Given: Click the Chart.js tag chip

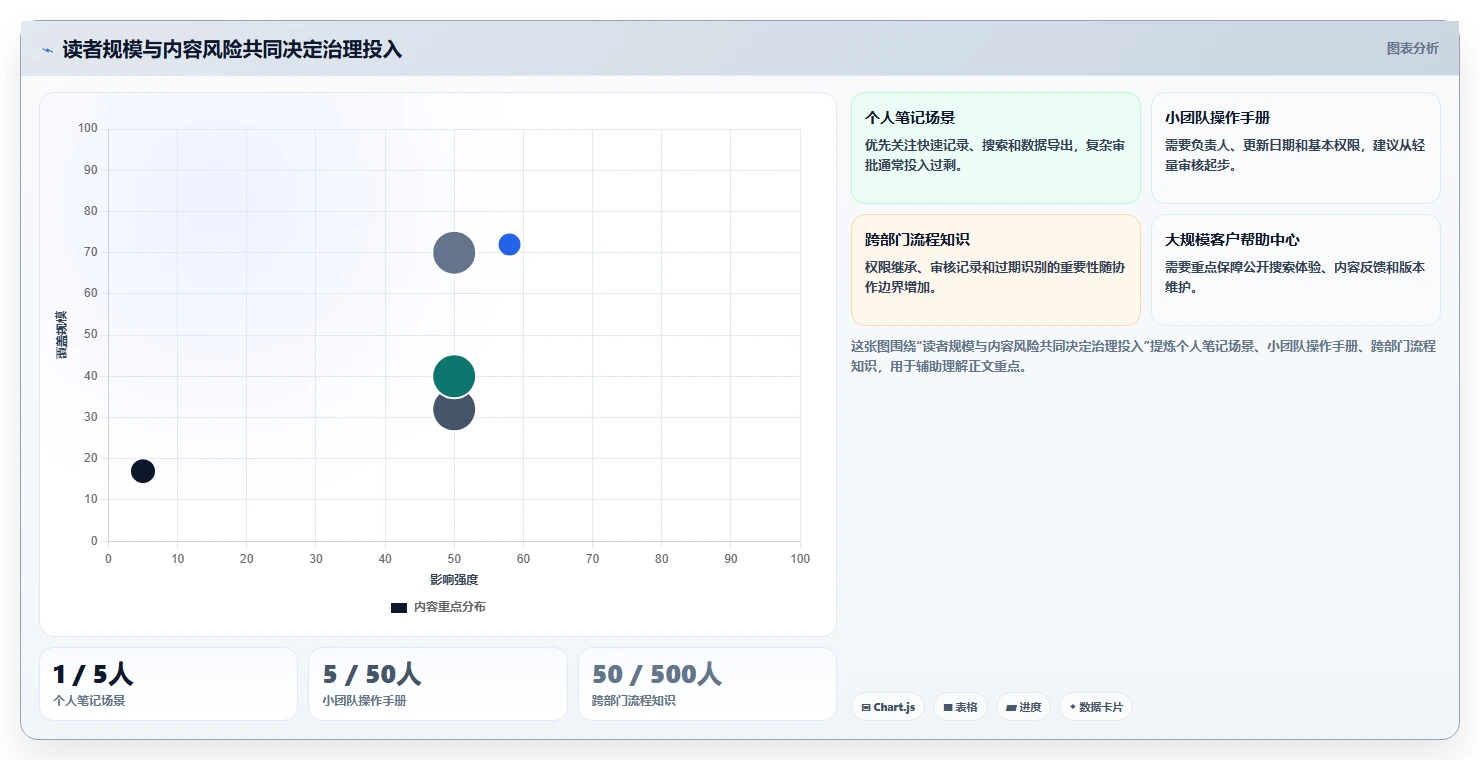Looking at the screenshot, I should click(x=888, y=707).
